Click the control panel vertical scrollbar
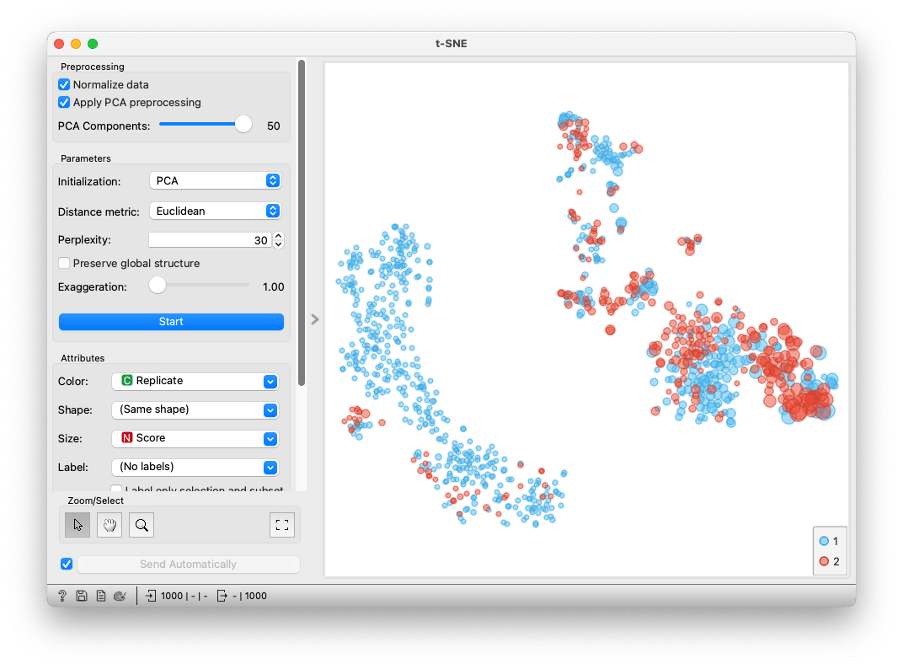Viewport: 904px width, 670px height. point(302,223)
